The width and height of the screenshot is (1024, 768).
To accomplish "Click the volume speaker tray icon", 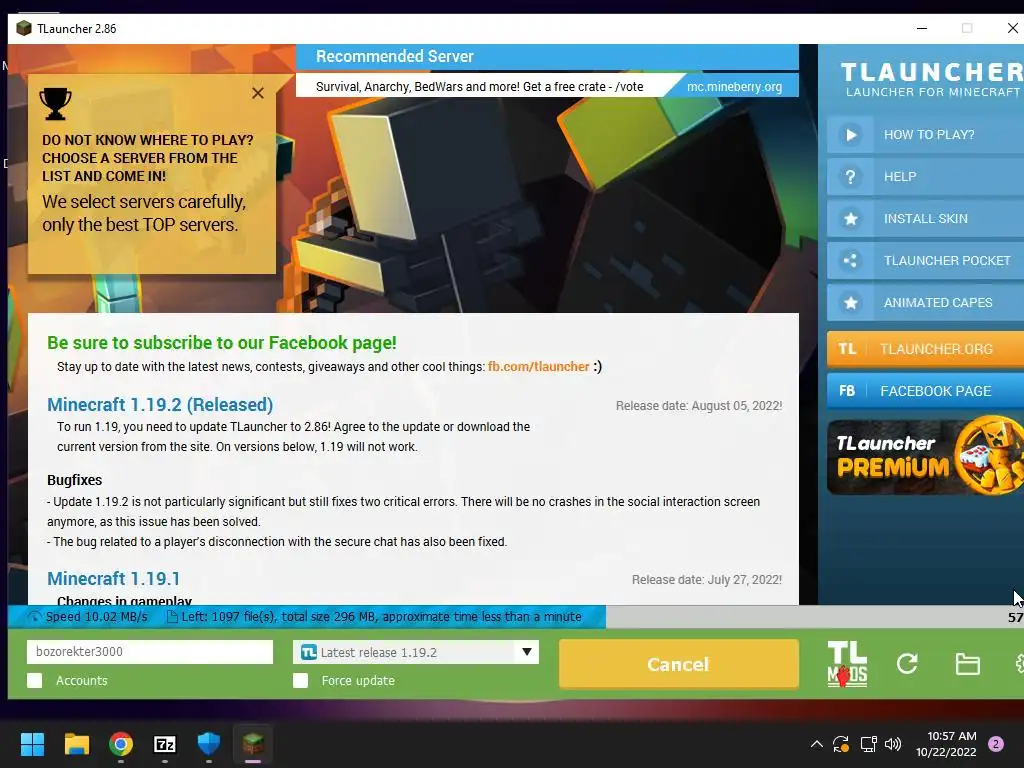I will (x=892, y=744).
